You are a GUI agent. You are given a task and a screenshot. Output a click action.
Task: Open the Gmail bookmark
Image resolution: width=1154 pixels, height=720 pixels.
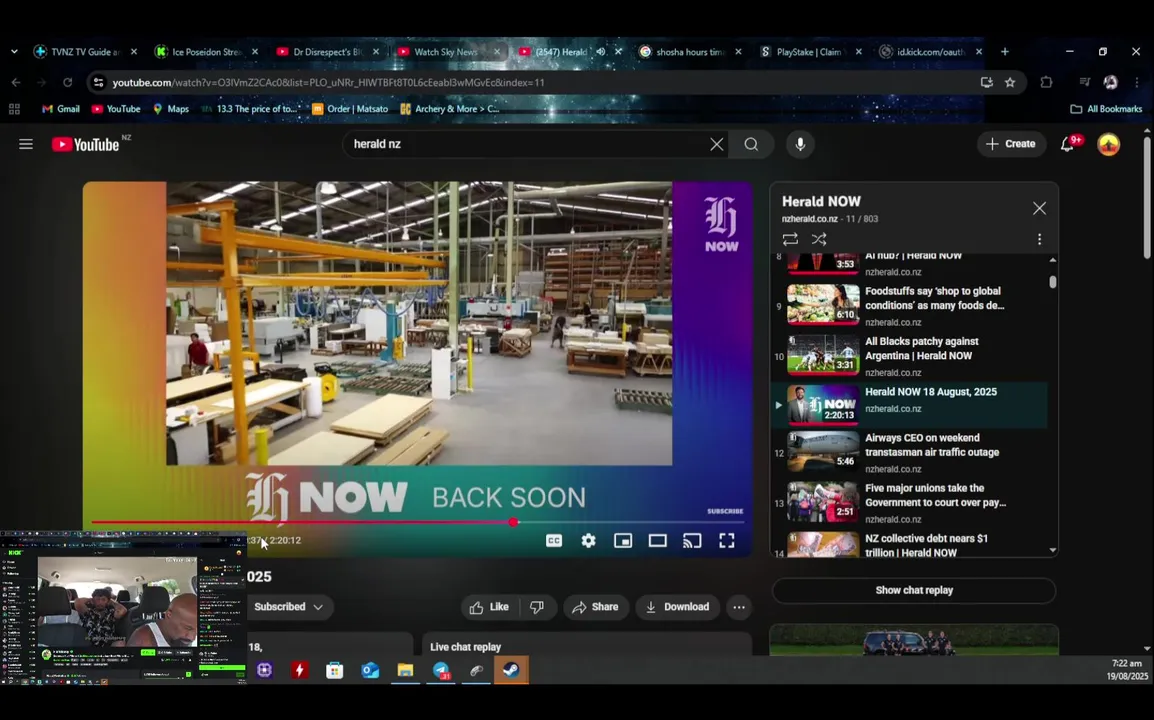(x=60, y=109)
